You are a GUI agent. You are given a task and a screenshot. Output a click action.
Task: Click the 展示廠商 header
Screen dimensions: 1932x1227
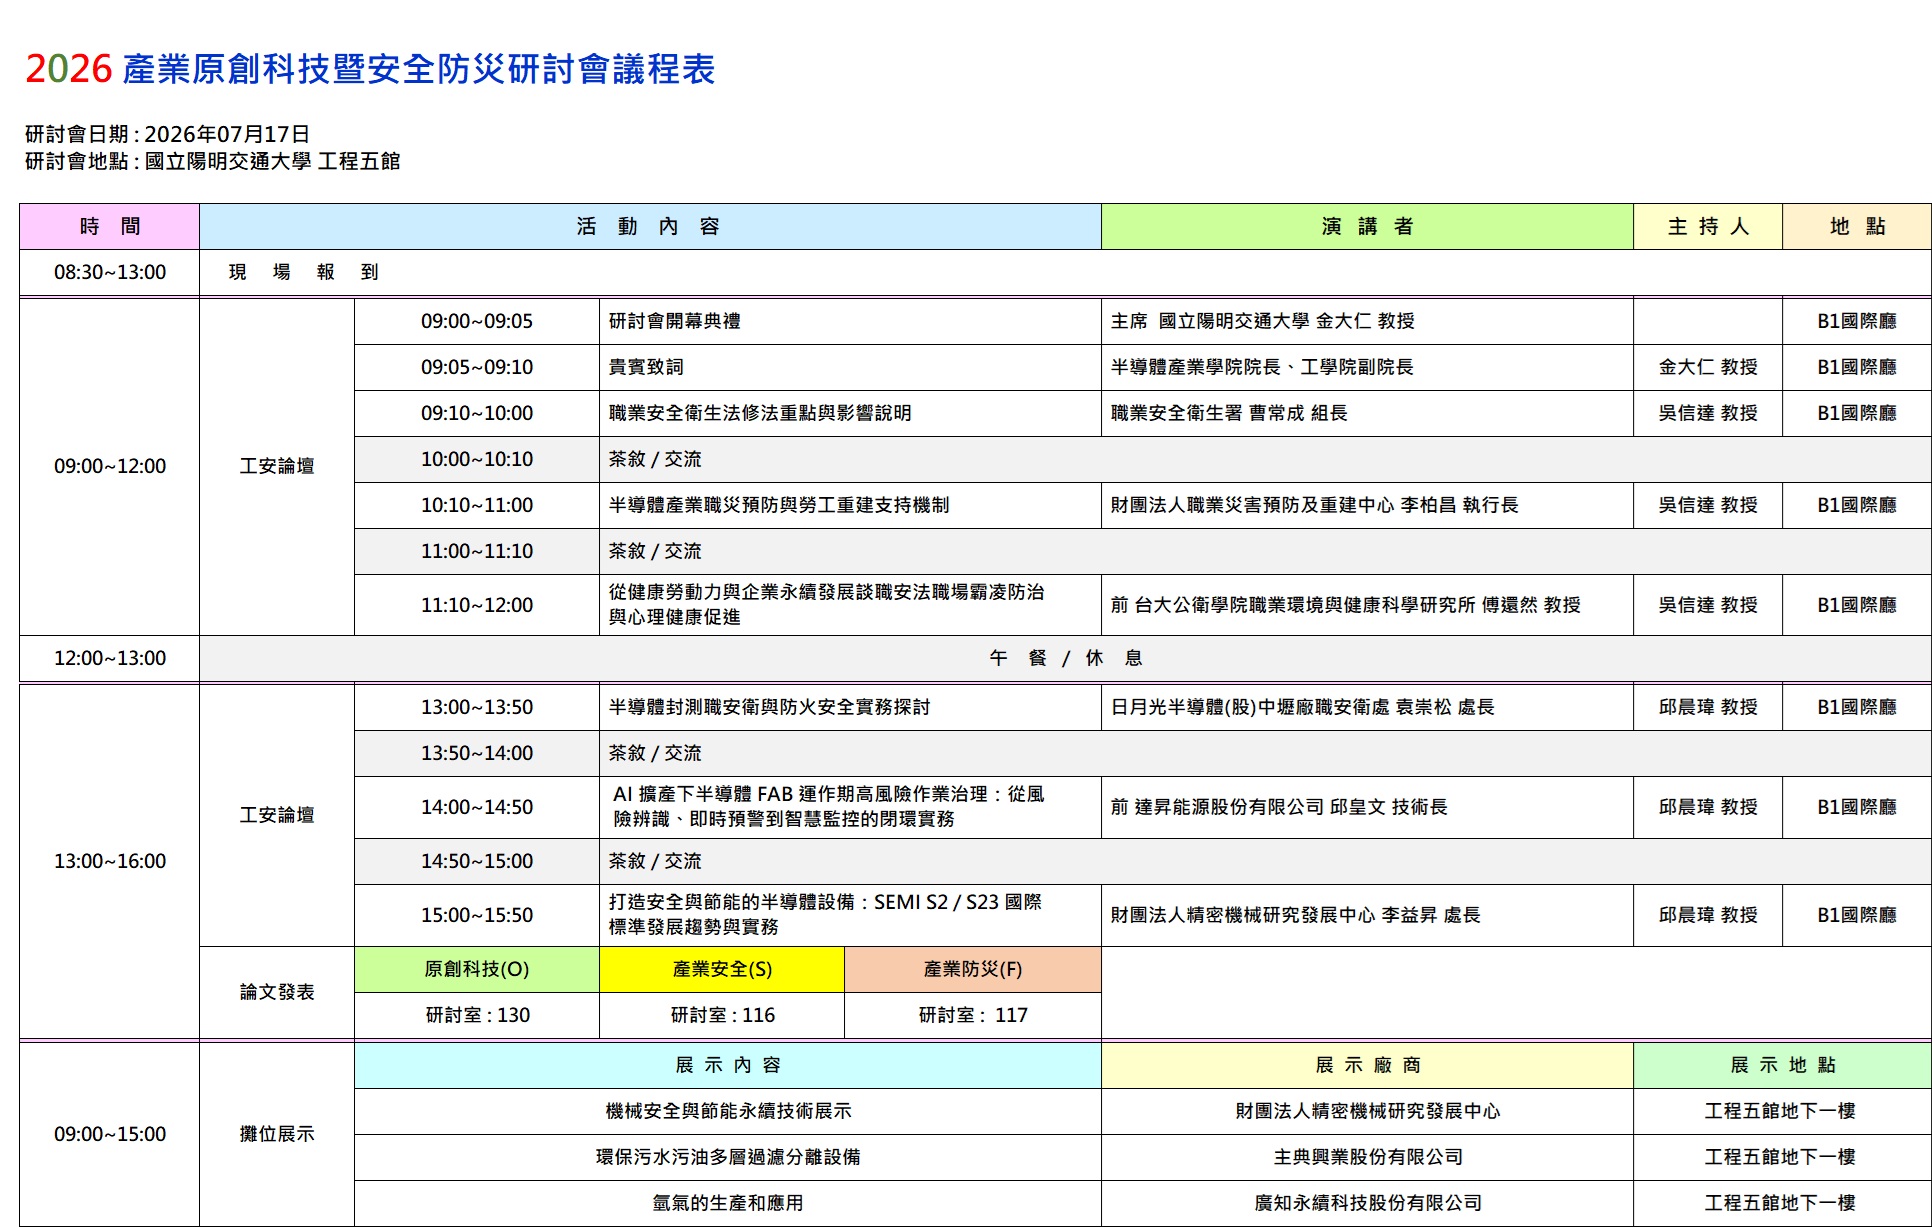[1367, 1065]
